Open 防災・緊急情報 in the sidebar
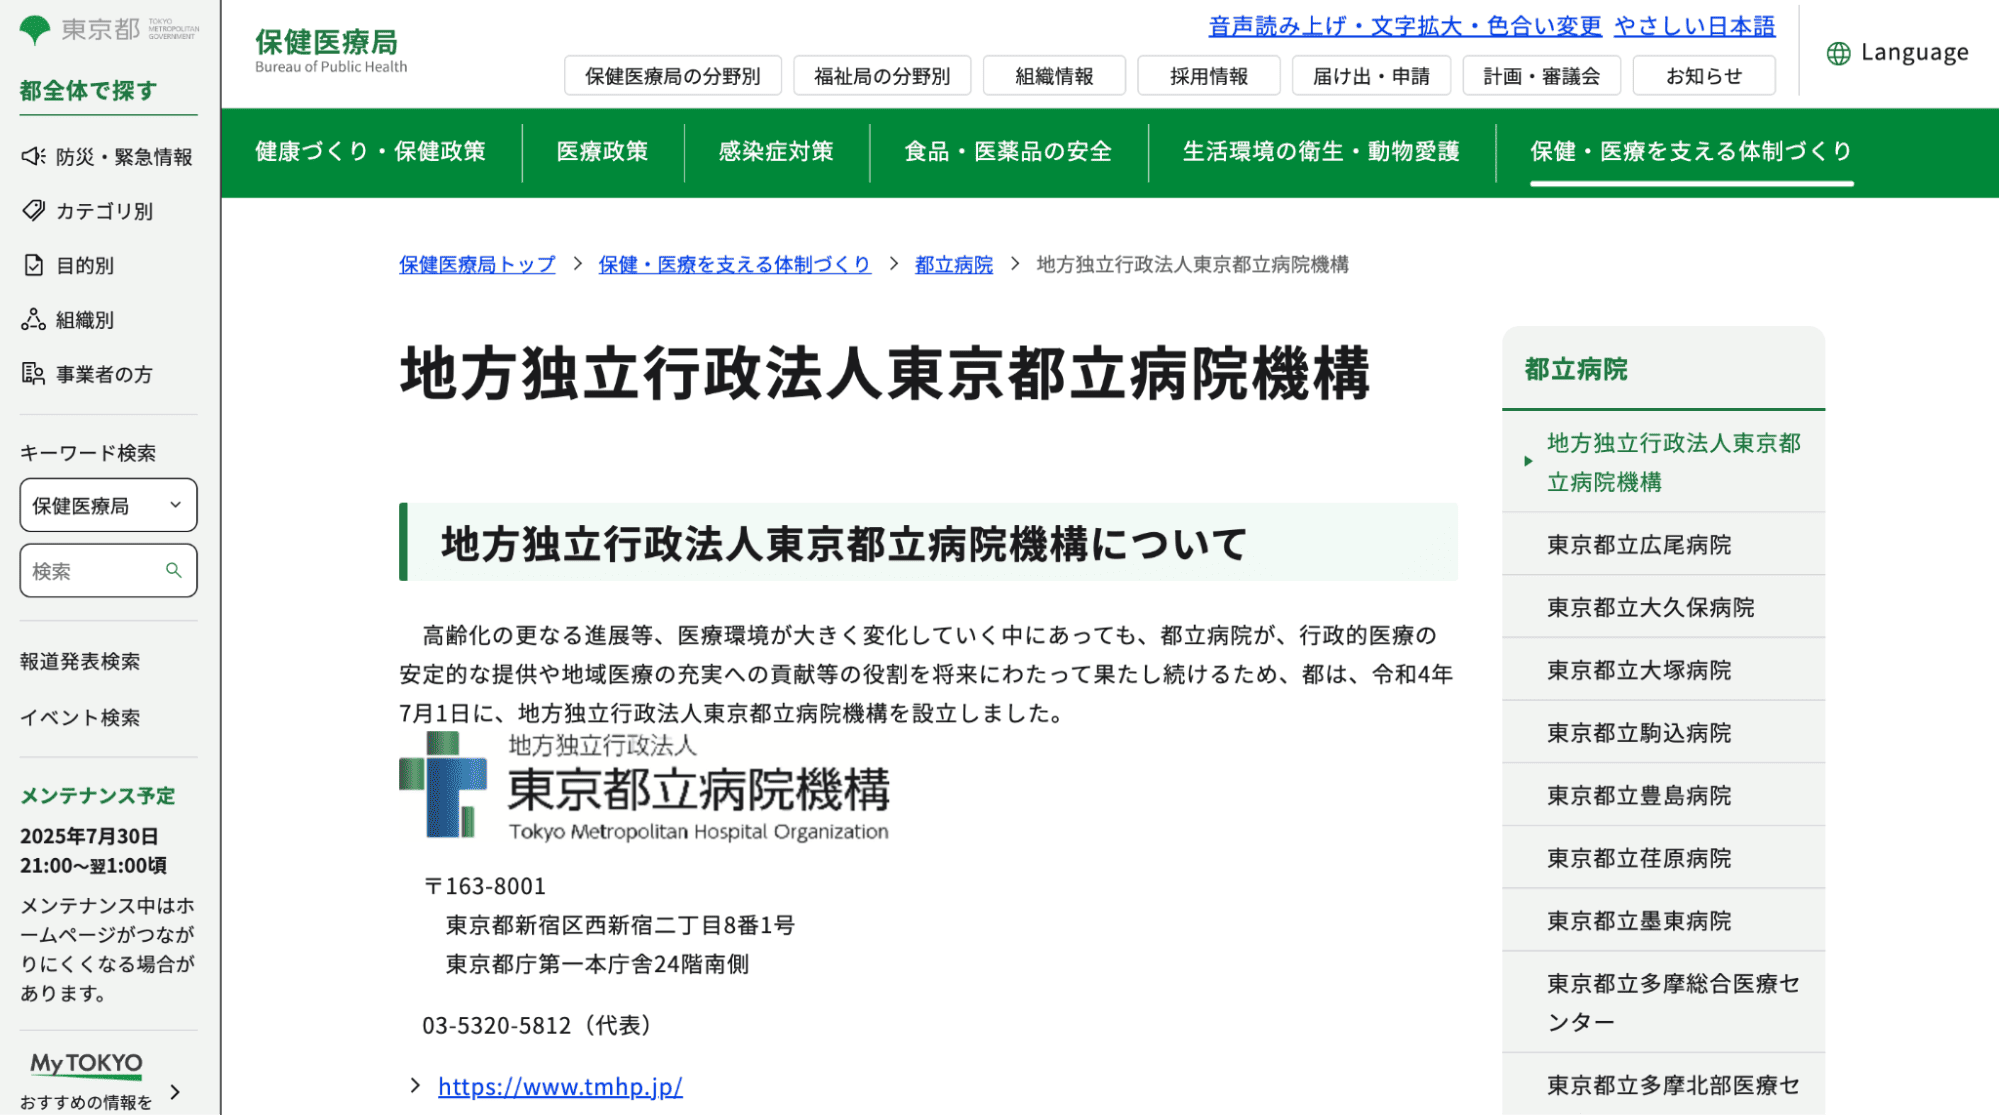This screenshot has width=1999, height=1115. 124,156
